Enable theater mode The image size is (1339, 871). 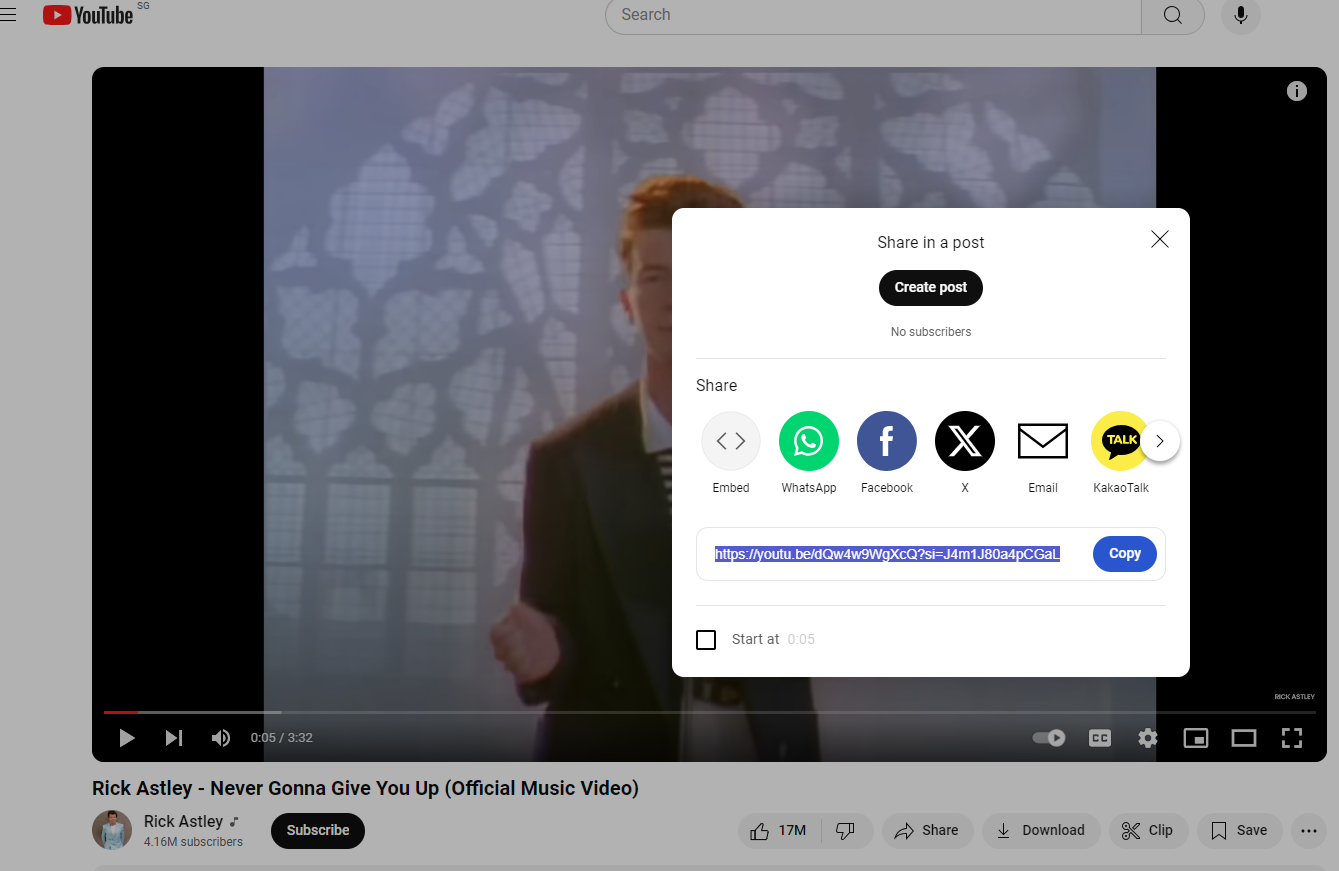click(x=1244, y=738)
